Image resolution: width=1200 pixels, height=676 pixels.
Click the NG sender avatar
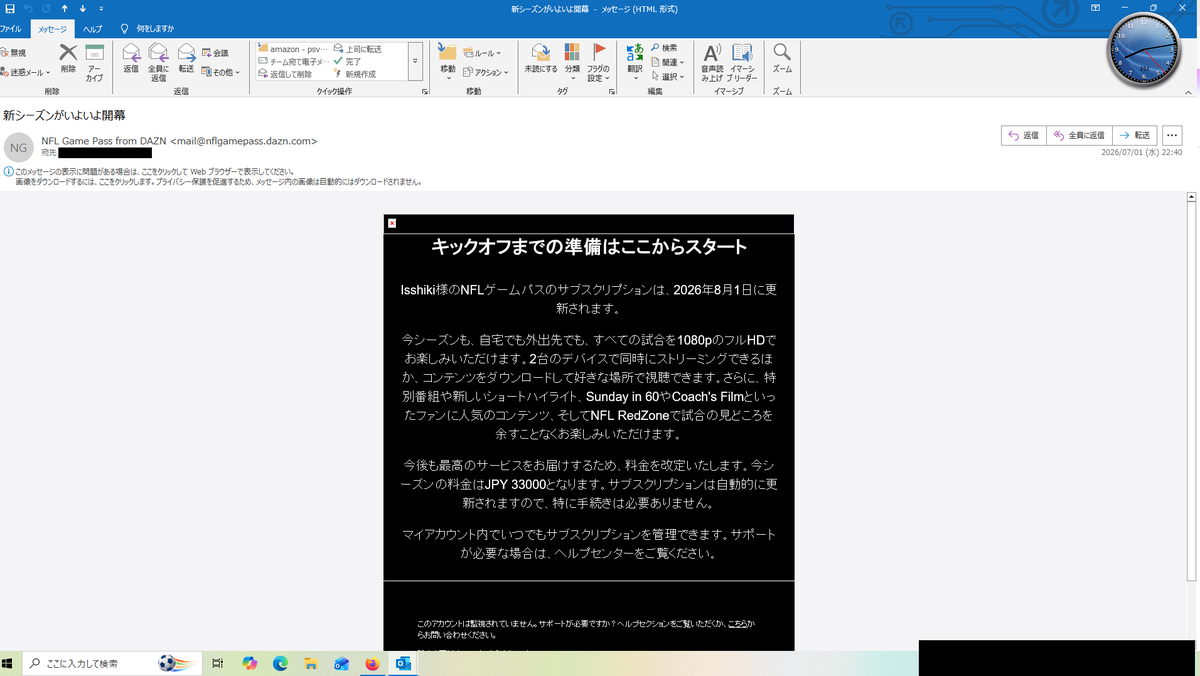[19, 147]
